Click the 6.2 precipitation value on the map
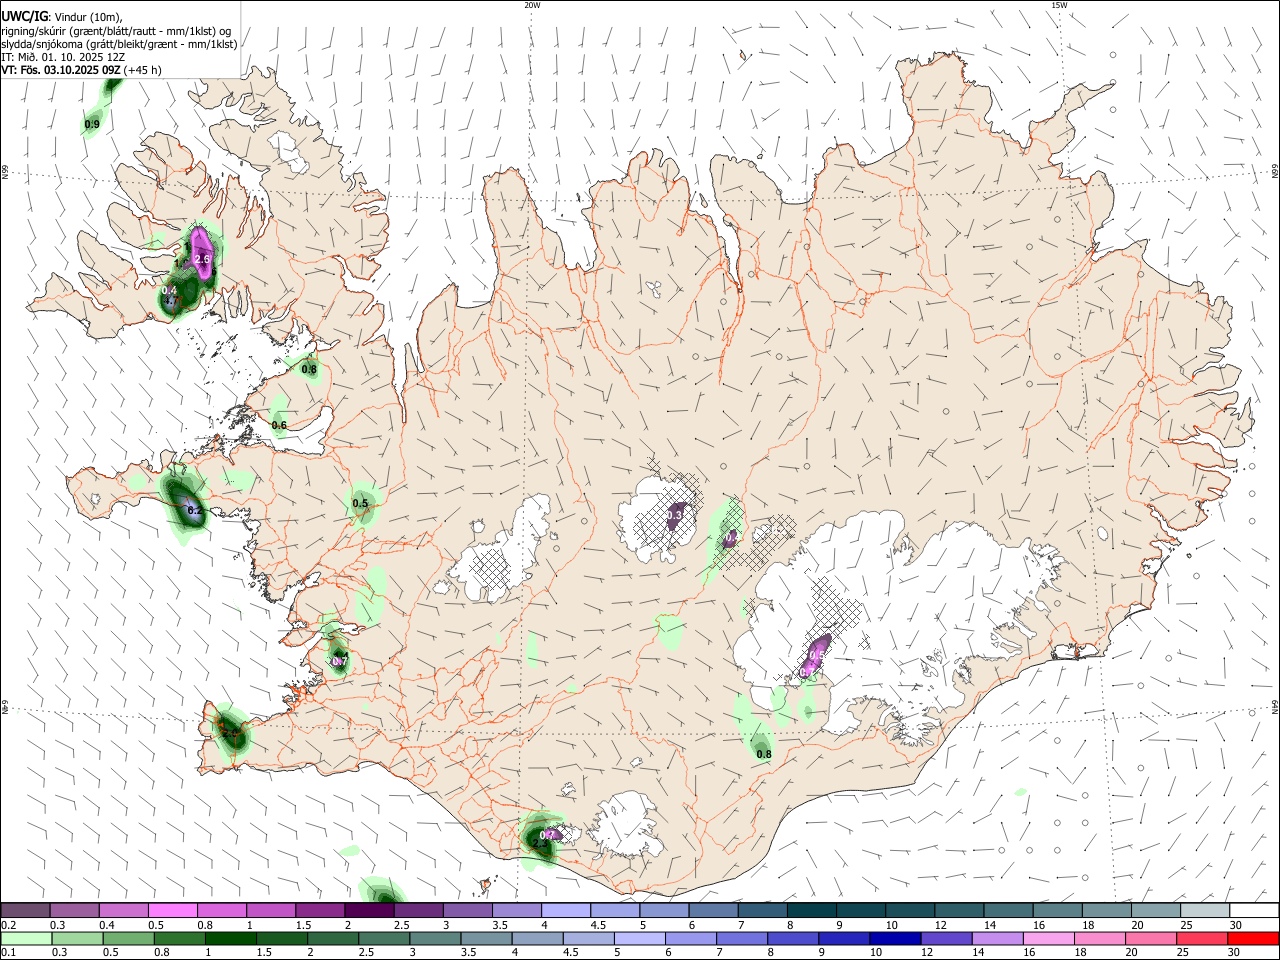The height and width of the screenshot is (960, 1280). (x=195, y=510)
